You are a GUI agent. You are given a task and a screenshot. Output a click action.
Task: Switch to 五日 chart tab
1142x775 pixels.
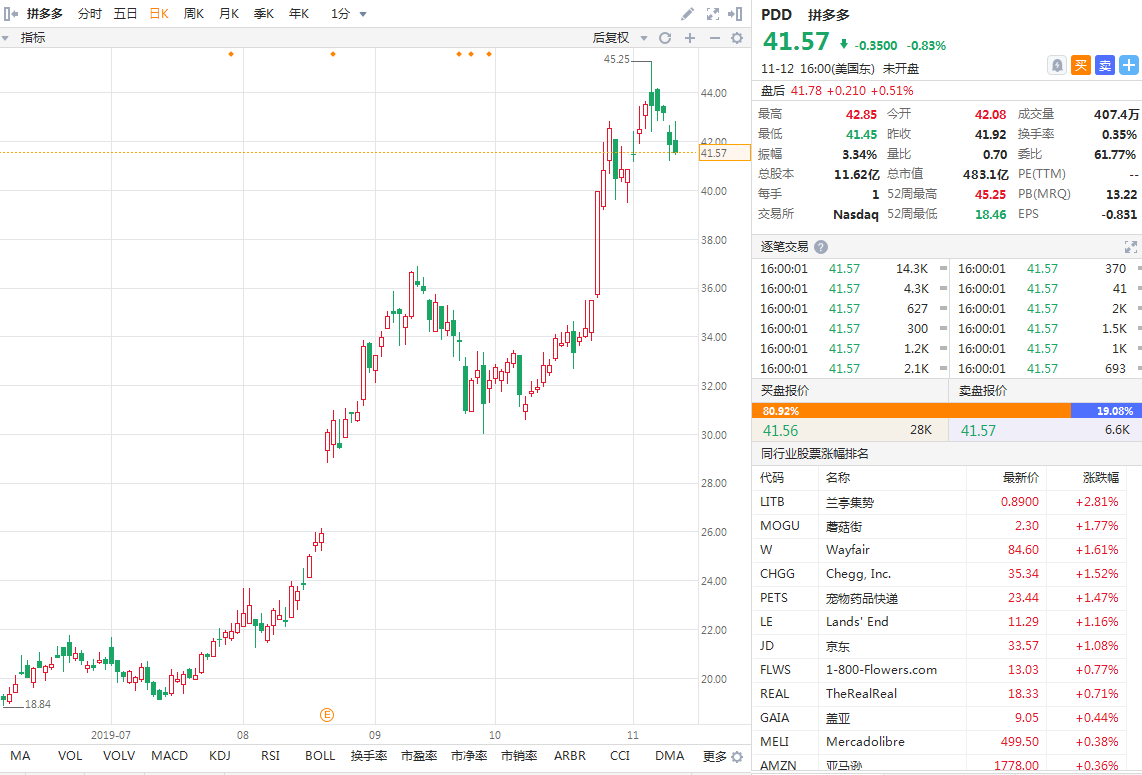pos(125,14)
